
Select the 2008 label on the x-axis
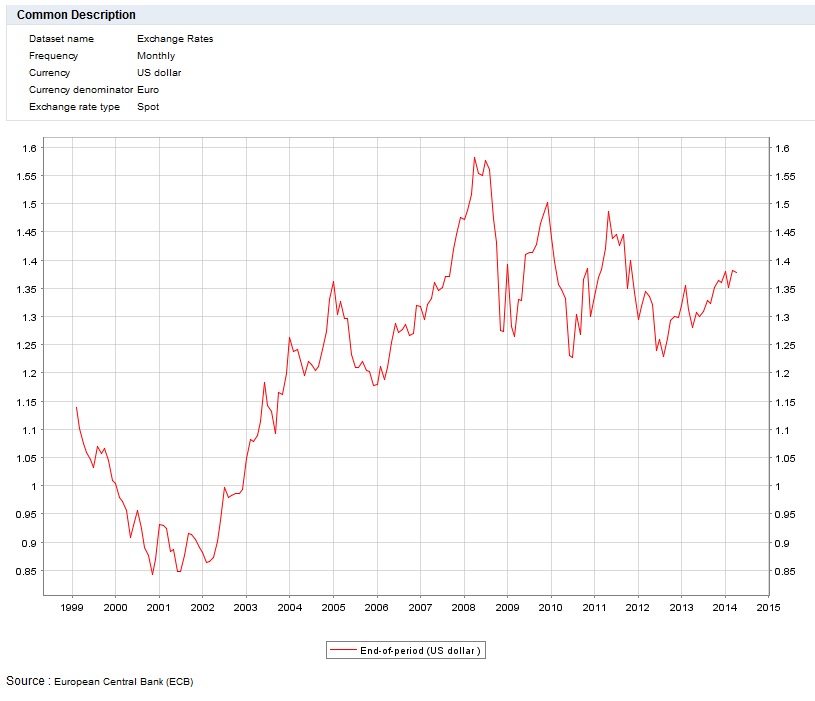(464, 607)
